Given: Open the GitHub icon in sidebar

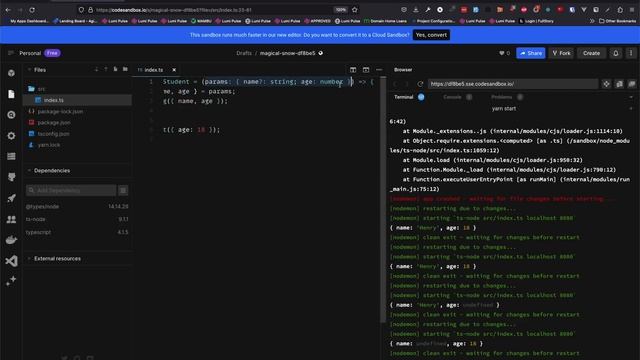Looking at the screenshot, I should [x=11, y=177].
